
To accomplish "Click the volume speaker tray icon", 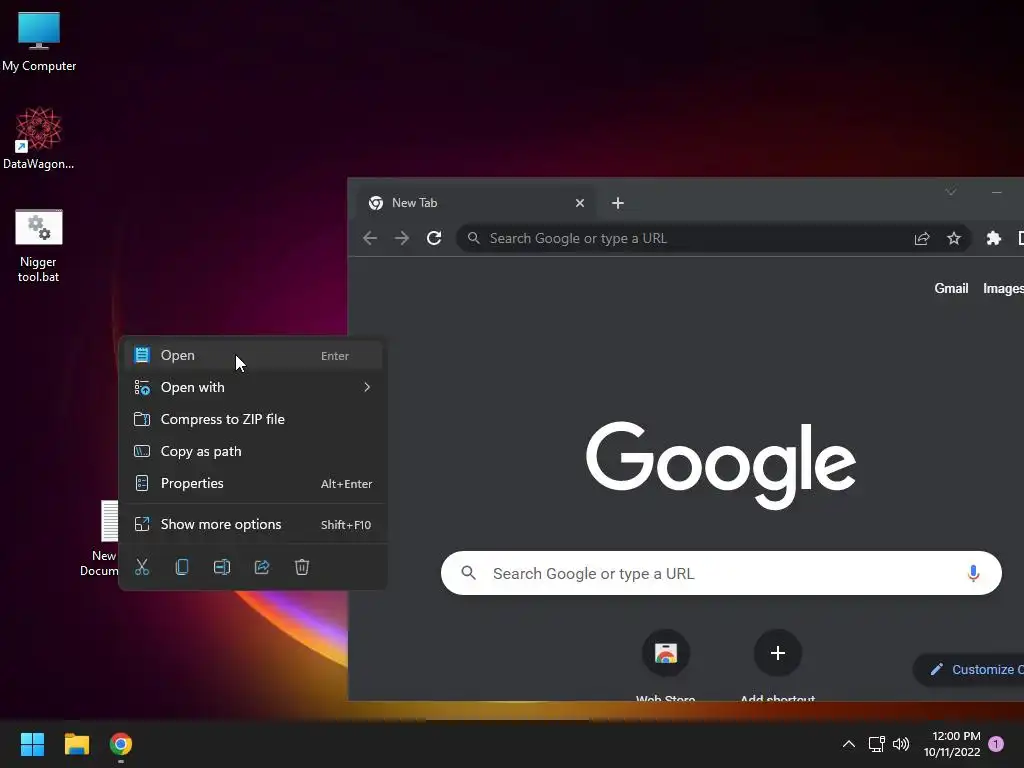I will (x=901, y=744).
